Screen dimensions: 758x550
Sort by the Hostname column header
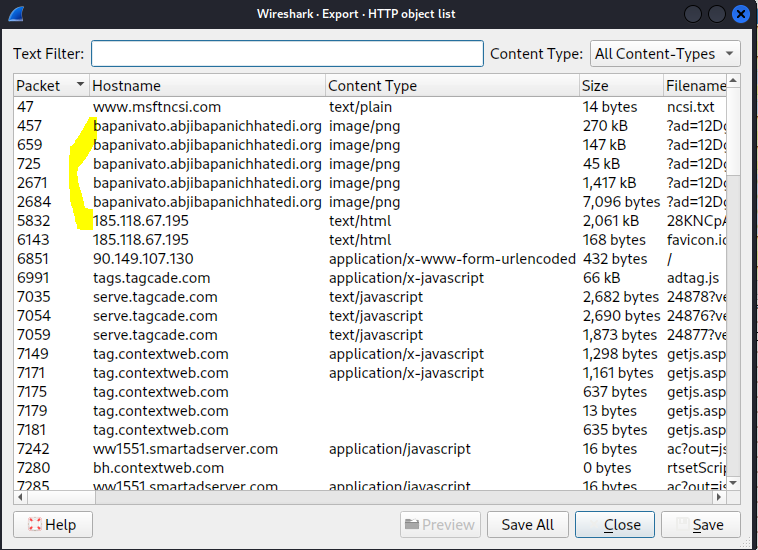pos(207,86)
